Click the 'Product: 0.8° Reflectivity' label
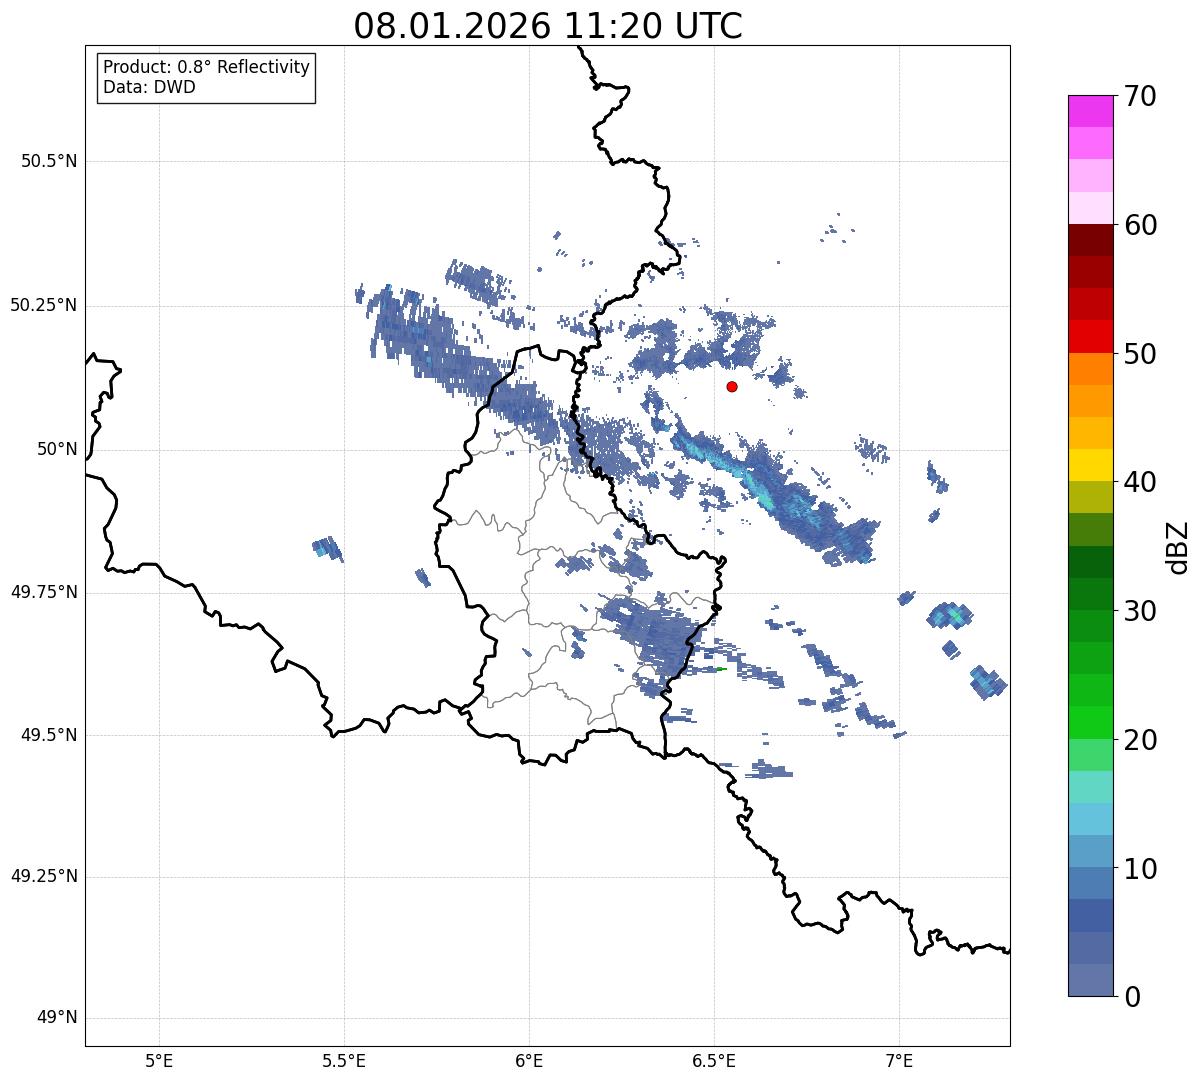 (x=207, y=67)
